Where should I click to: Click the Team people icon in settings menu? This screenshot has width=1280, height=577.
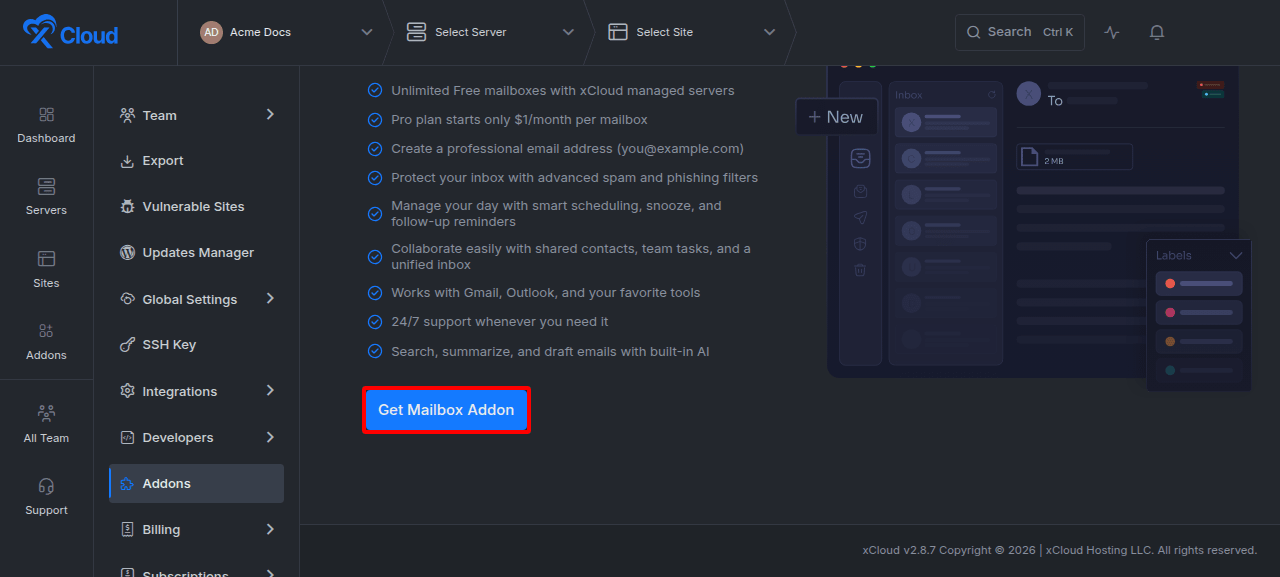pos(127,115)
